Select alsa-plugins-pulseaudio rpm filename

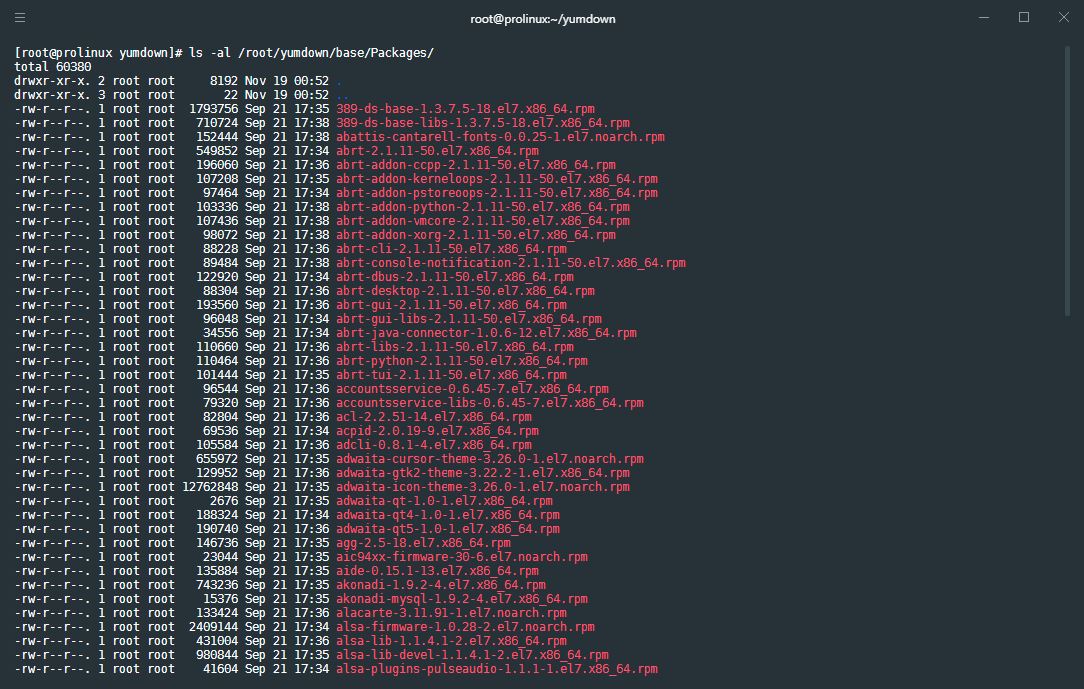coord(497,668)
